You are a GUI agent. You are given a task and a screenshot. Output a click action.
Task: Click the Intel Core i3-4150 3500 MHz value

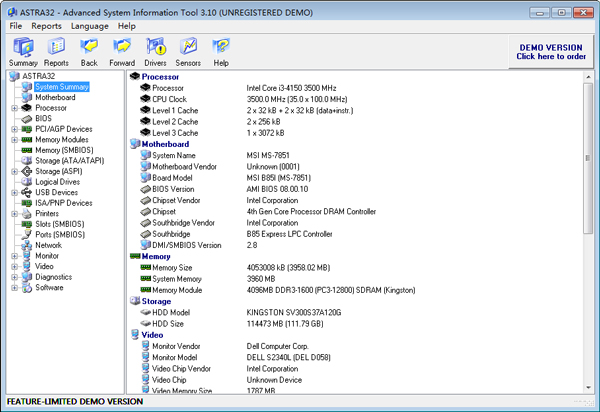(291, 88)
